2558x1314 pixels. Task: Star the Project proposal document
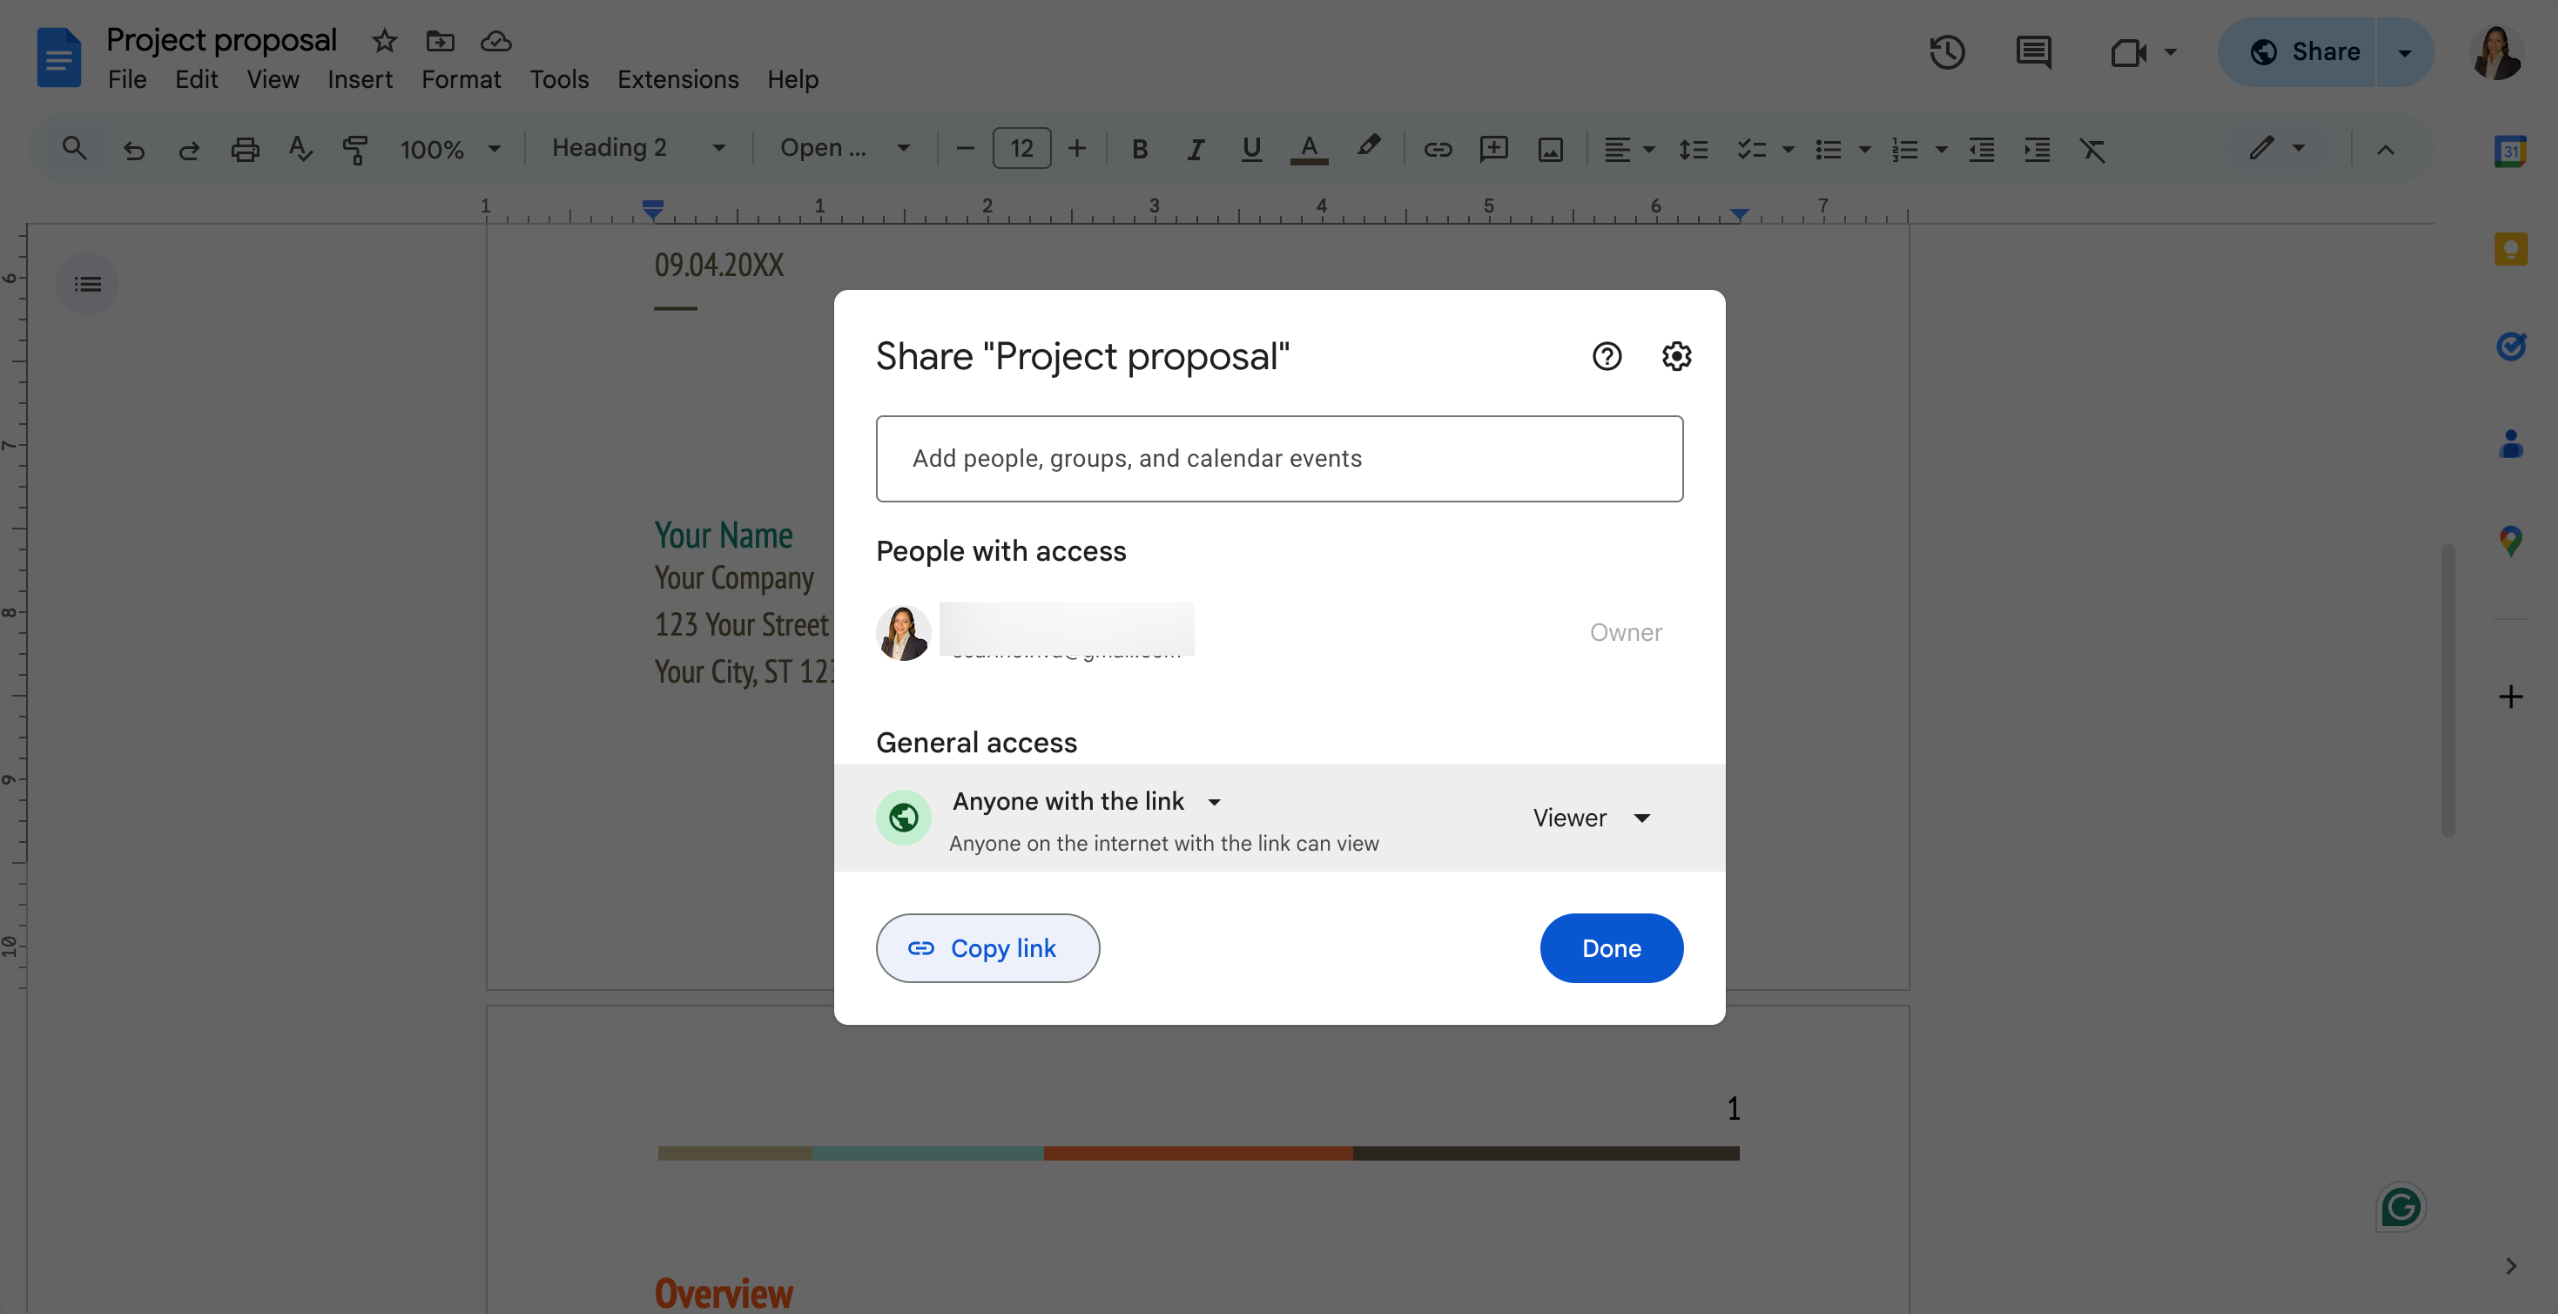point(384,41)
